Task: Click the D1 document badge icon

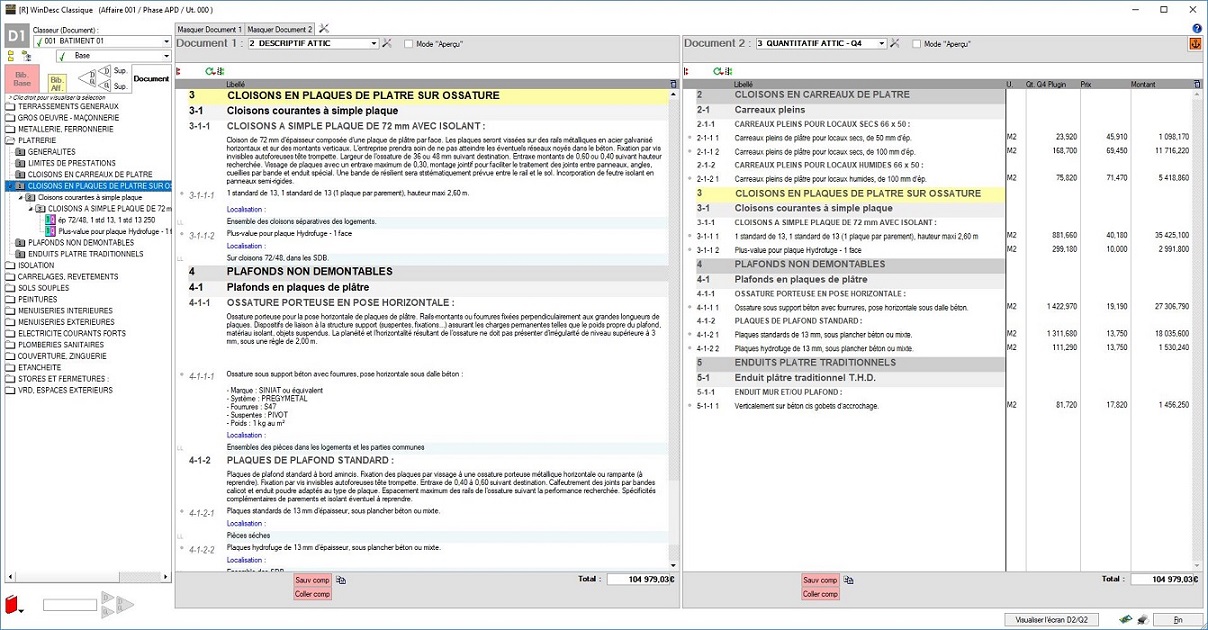Action: pos(16,36)
